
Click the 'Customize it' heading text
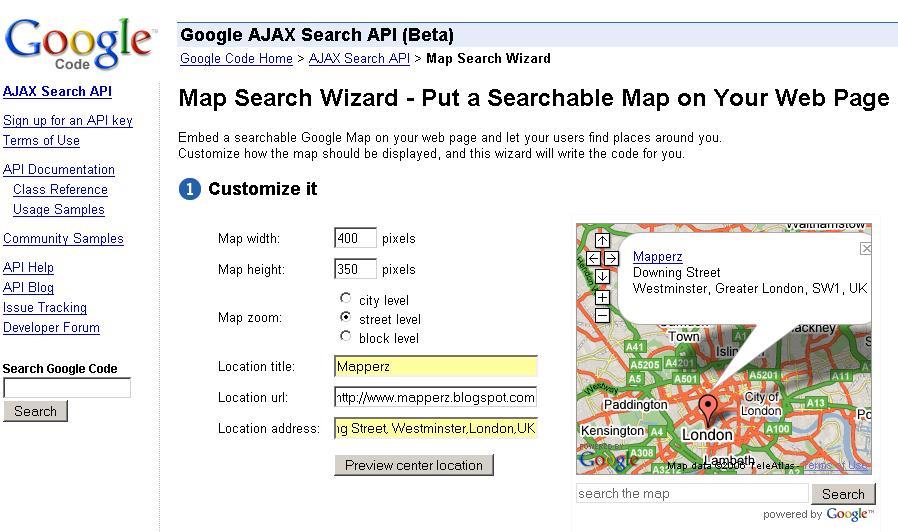point(262,188)
